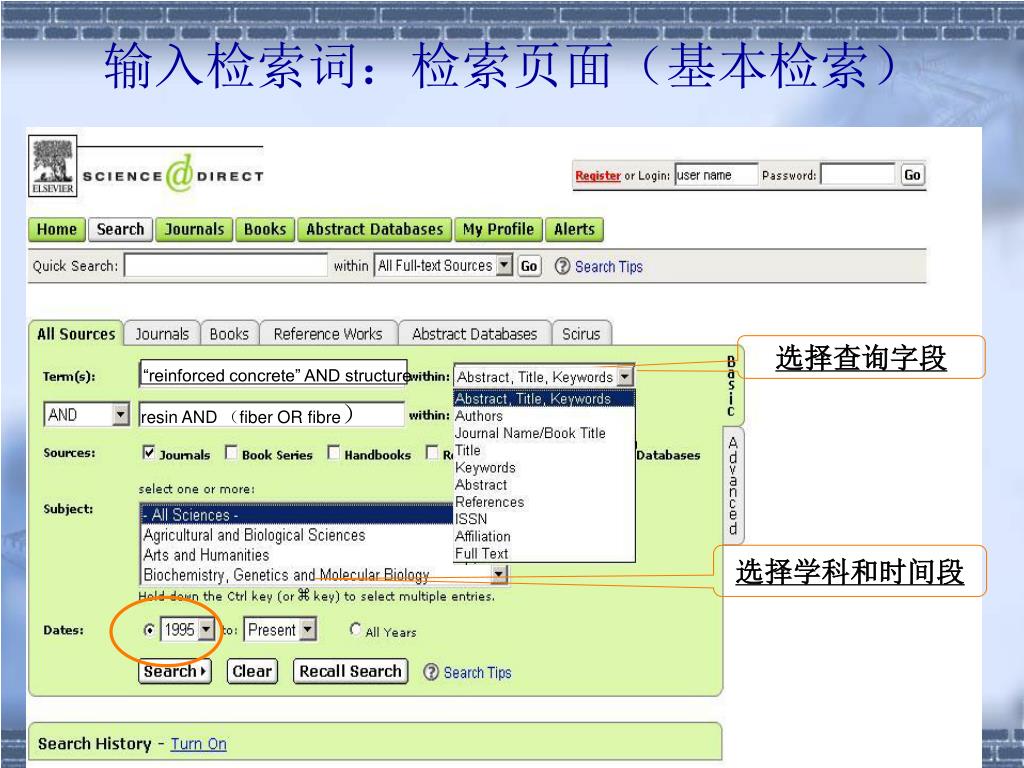Select the date range radio button
This screenshot has height=768, width=1024.
[150, 630]
